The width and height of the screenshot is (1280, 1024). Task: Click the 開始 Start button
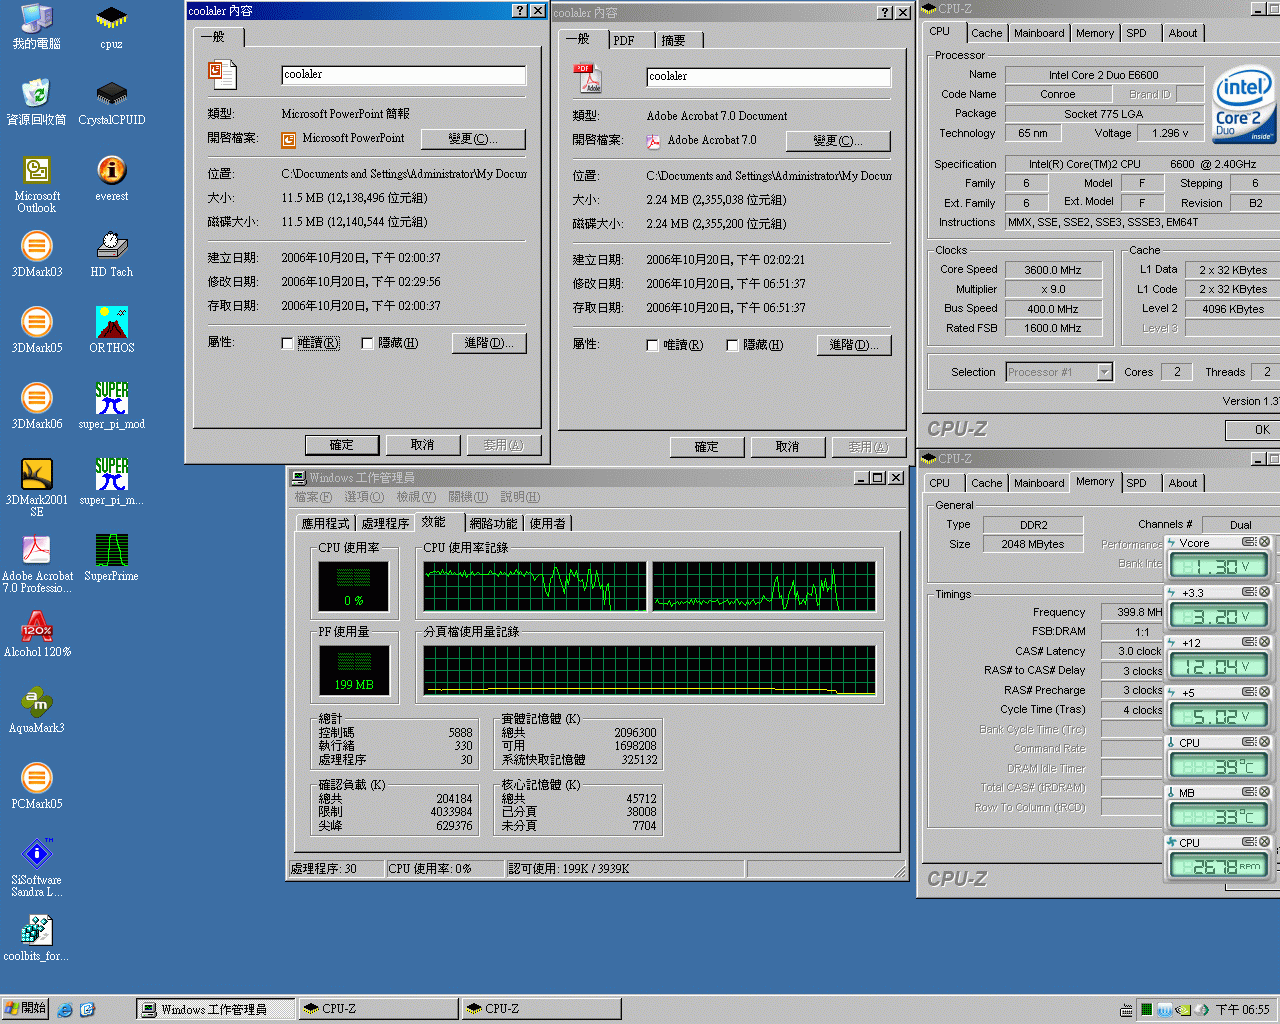click(x=25, y=1009)
